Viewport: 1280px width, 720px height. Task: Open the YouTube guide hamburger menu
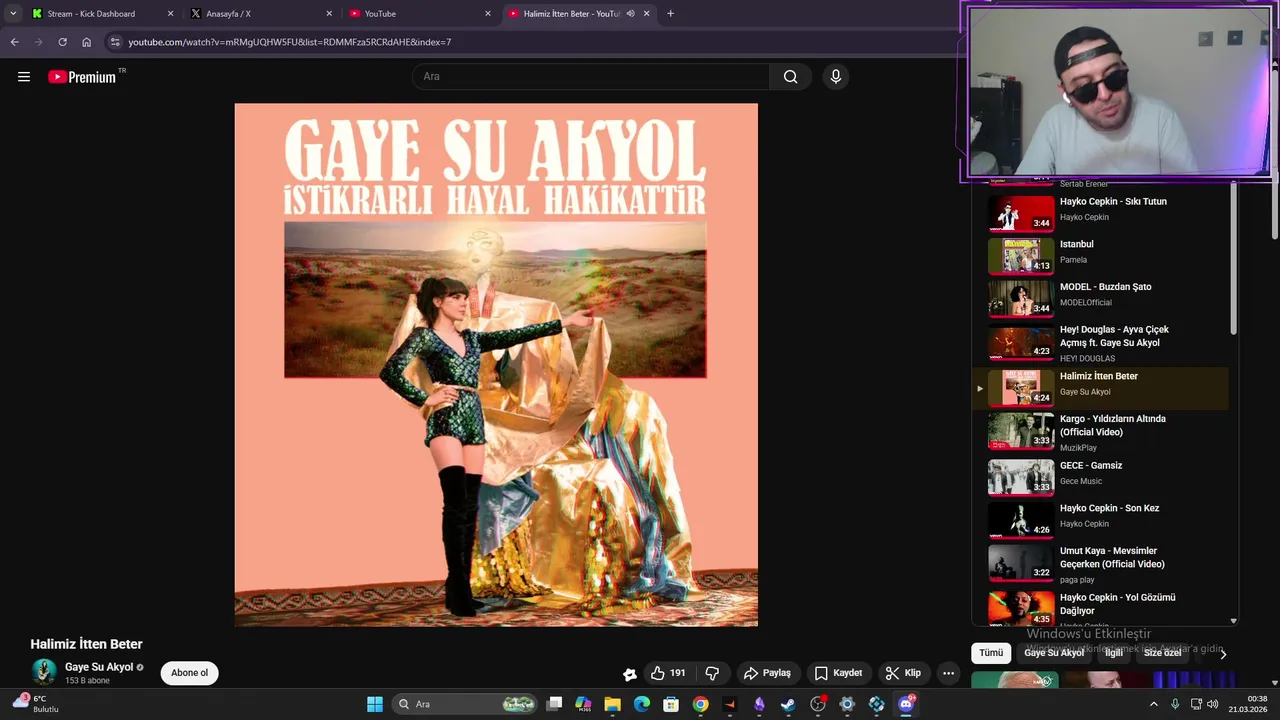pos(24,77)
